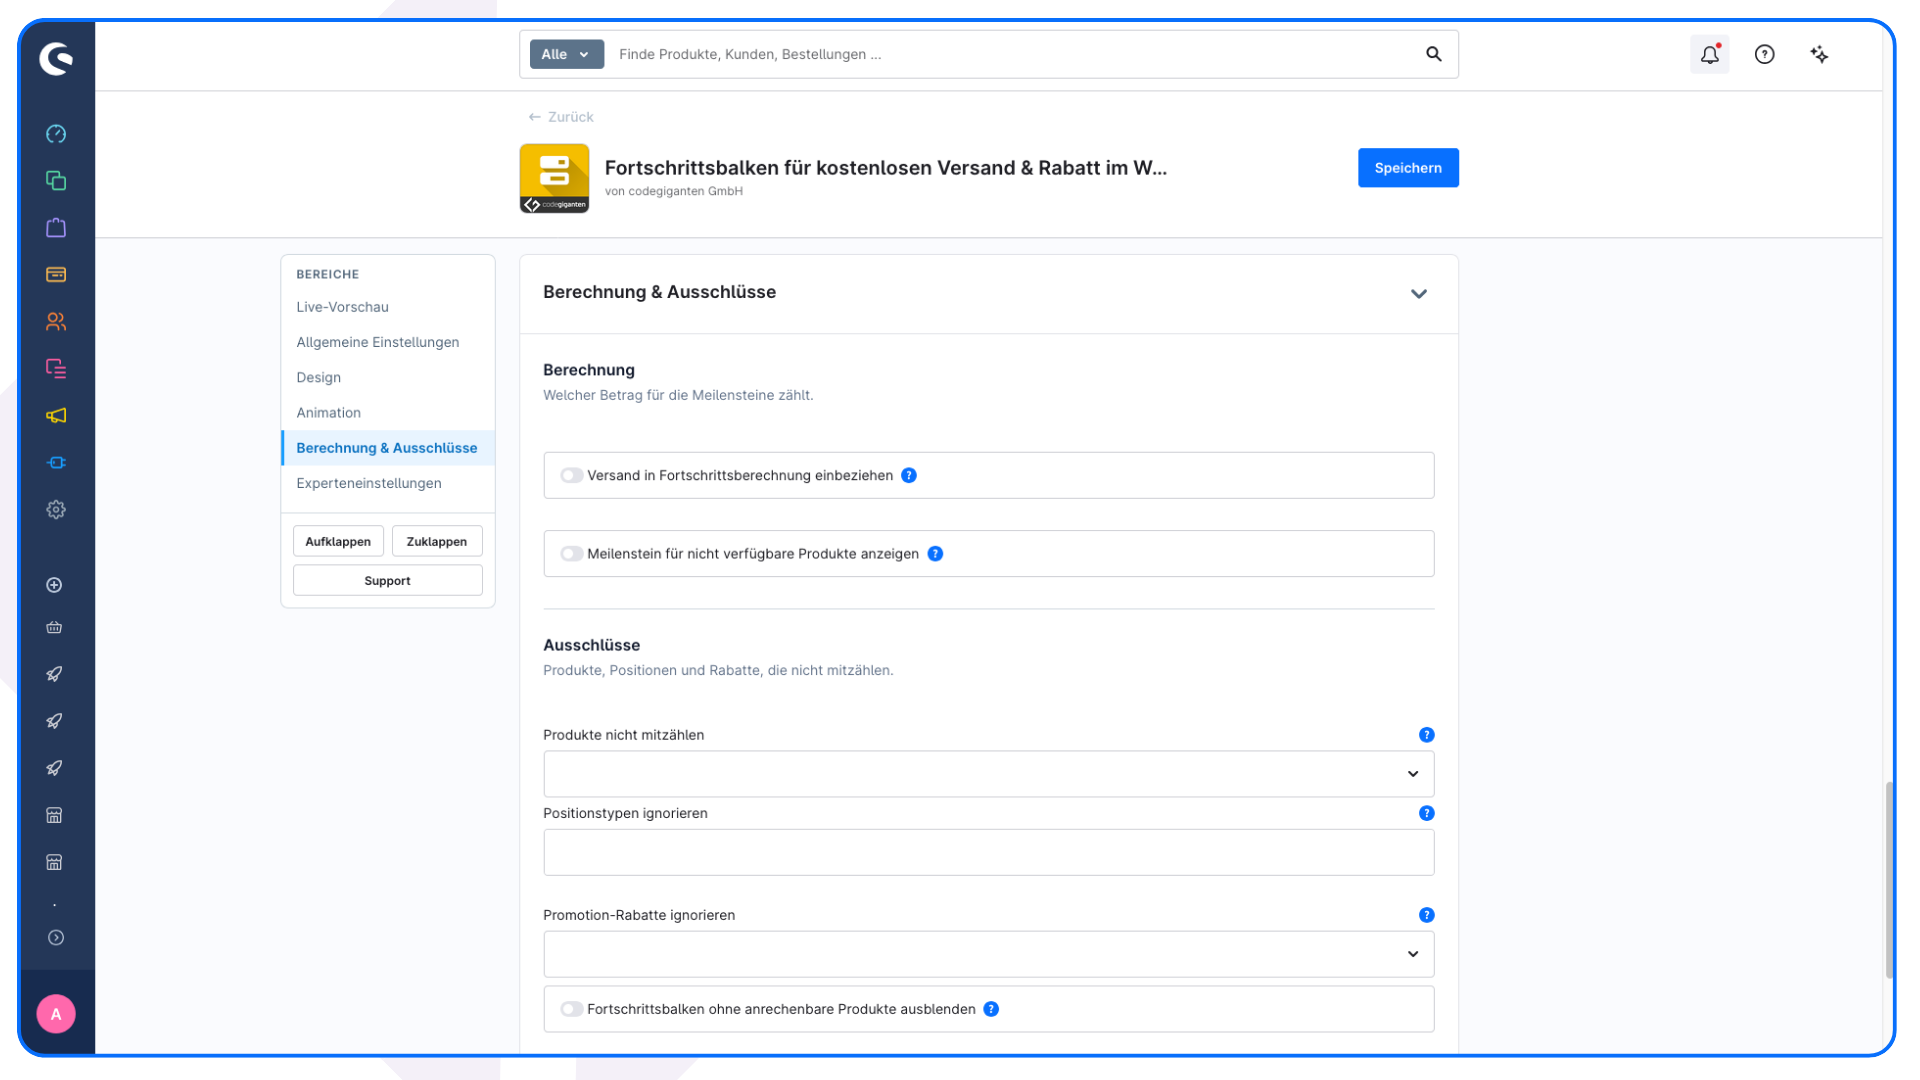Open the Settings gear icon in sidebar
Image resolution: width=1920 pixels, height=1080 pixels.
click(56, 510)
